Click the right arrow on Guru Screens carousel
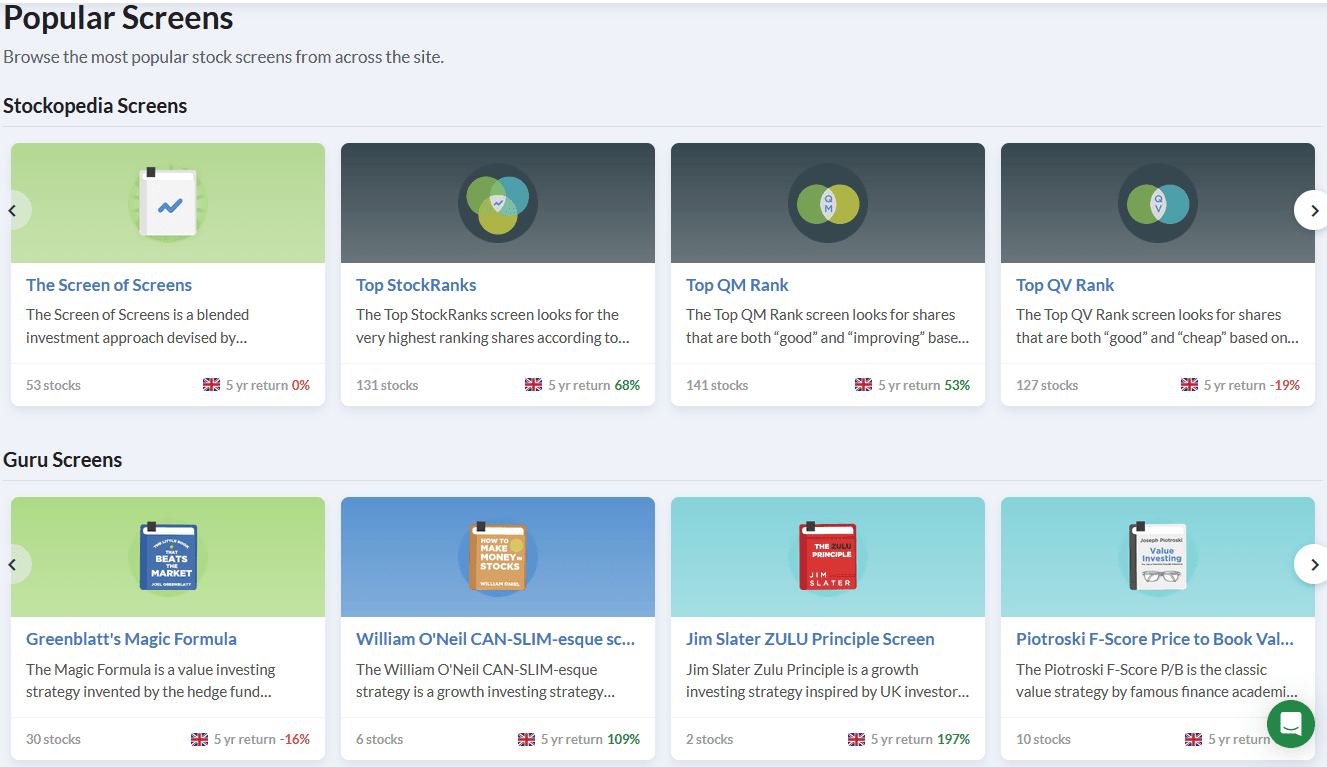Viewport: 1327px width, 767px height. click(1313, 564)
